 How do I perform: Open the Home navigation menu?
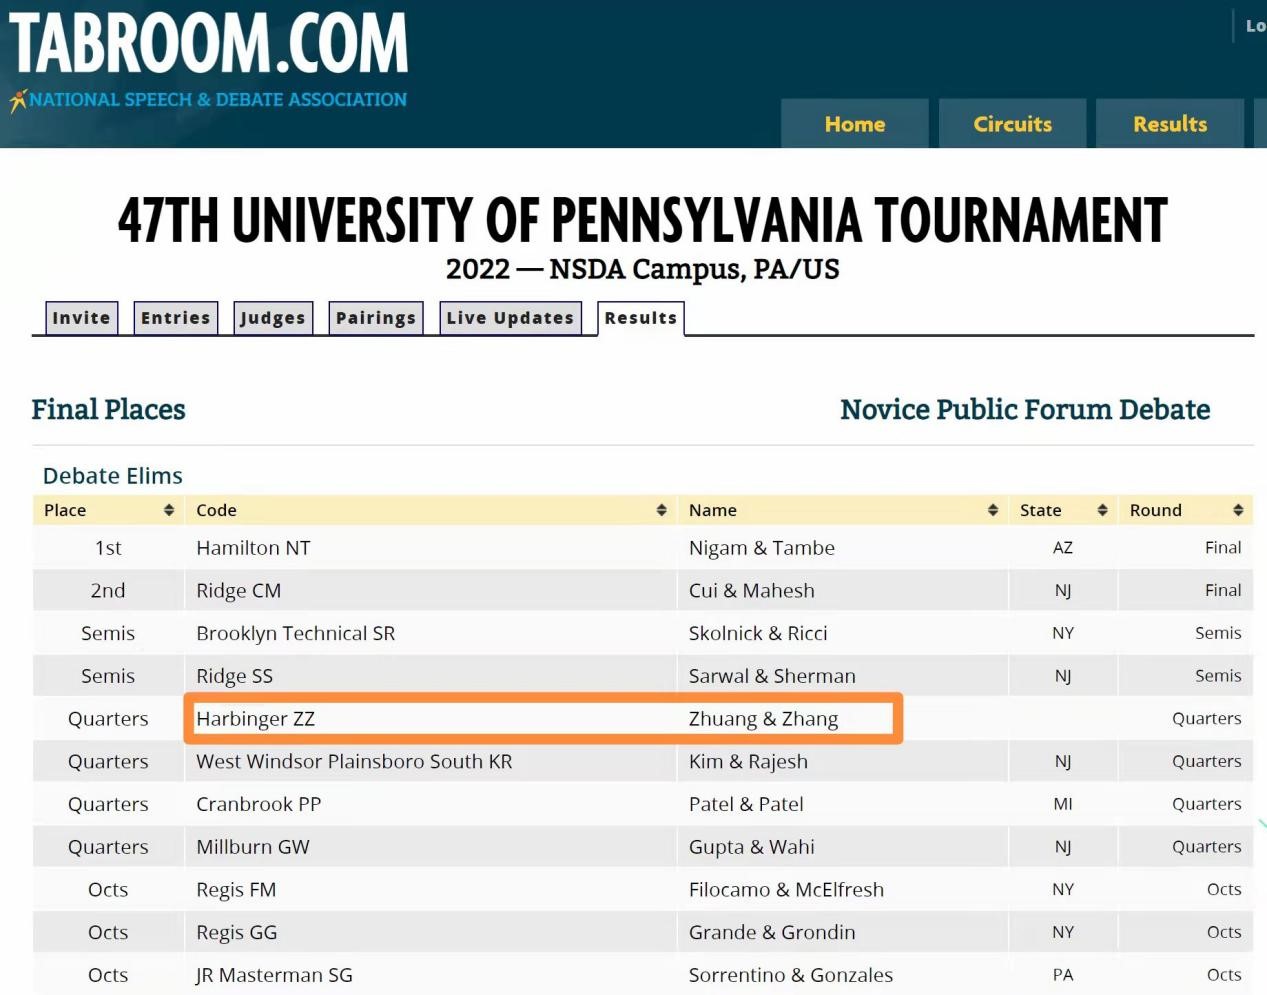pos(854,124)
